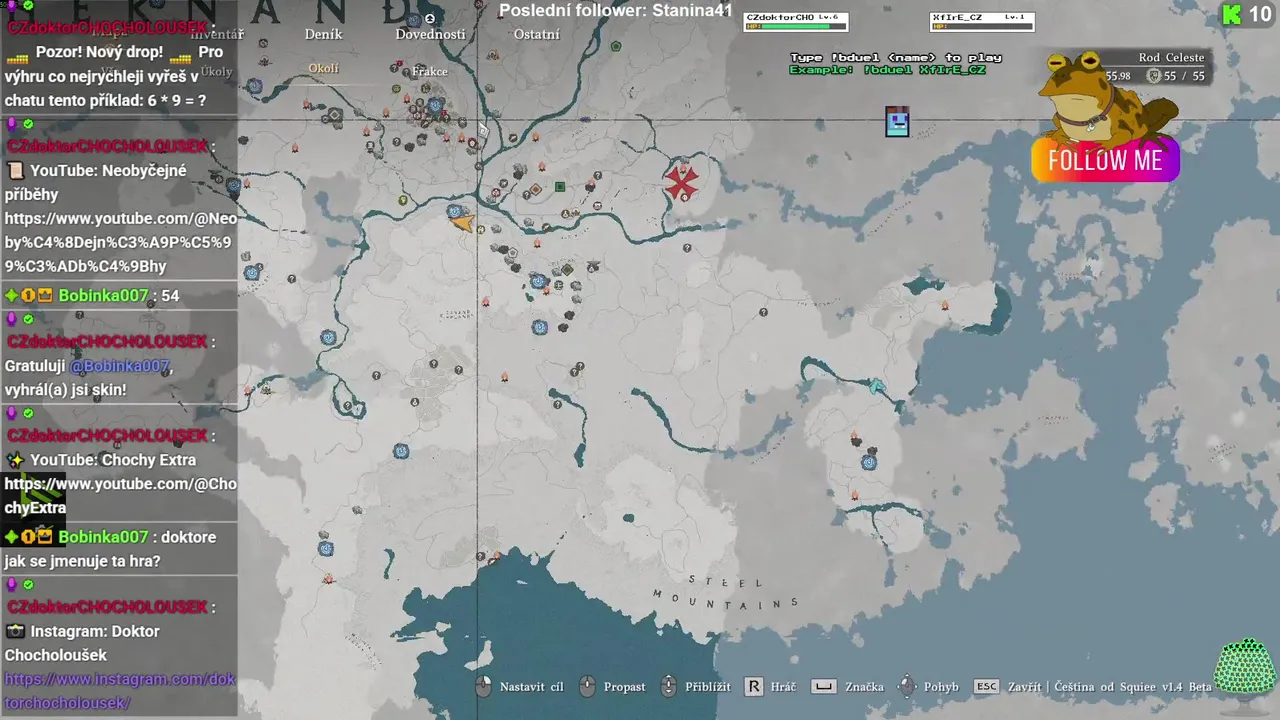Click the Kick logo in the top corner

tap(1231, 14)
